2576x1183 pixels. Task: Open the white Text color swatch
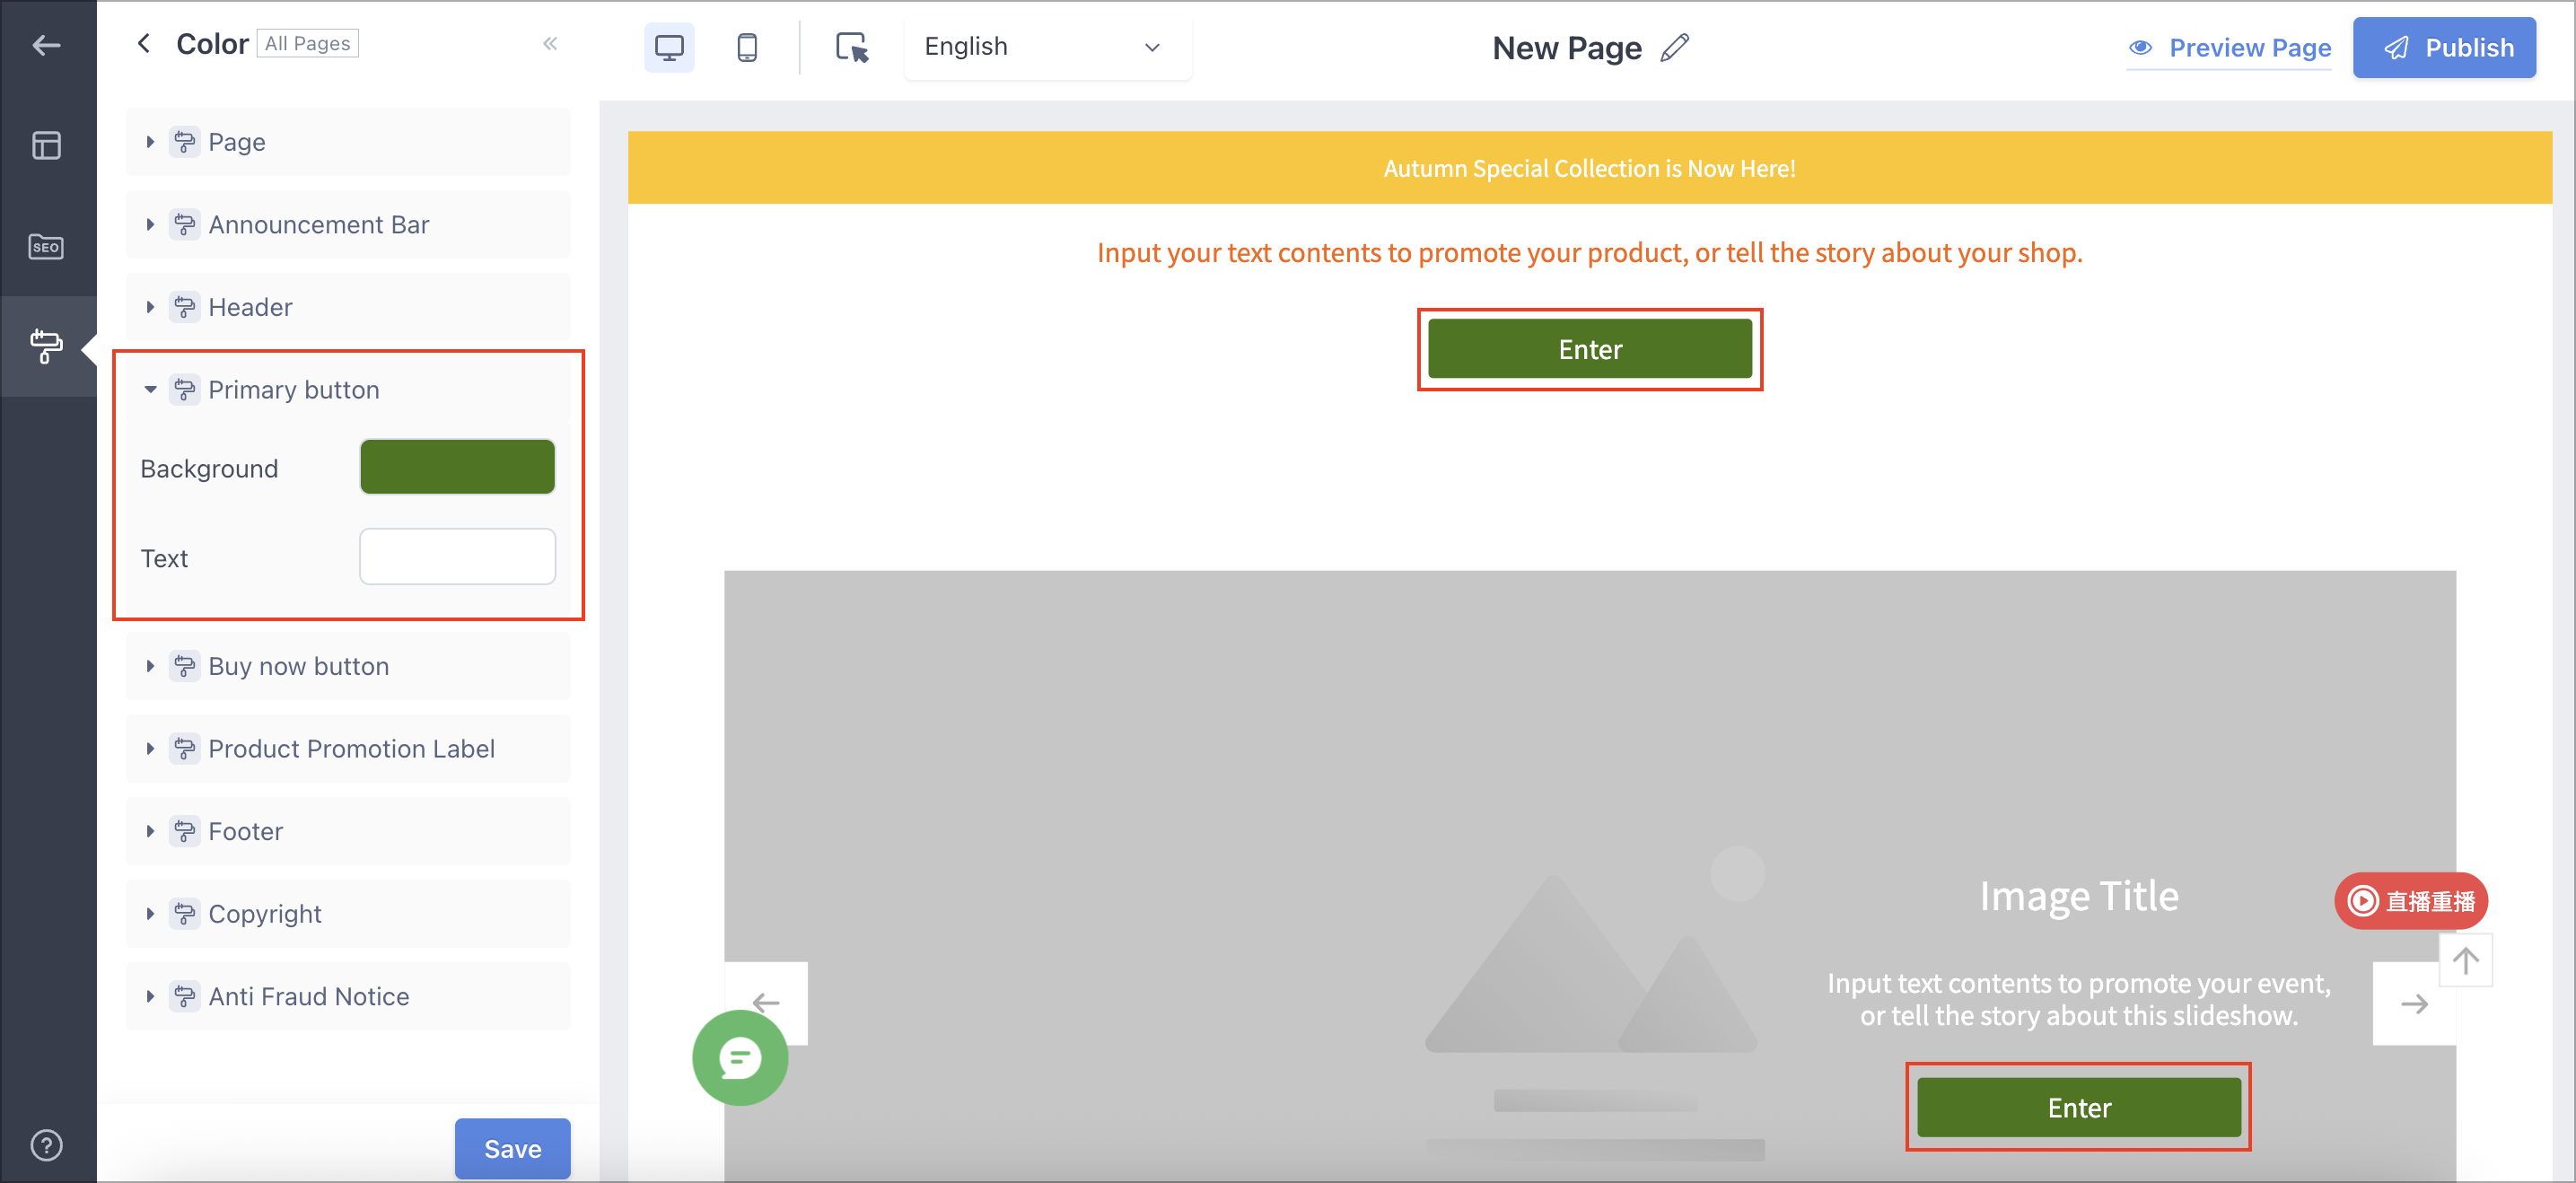click(457, 557)
